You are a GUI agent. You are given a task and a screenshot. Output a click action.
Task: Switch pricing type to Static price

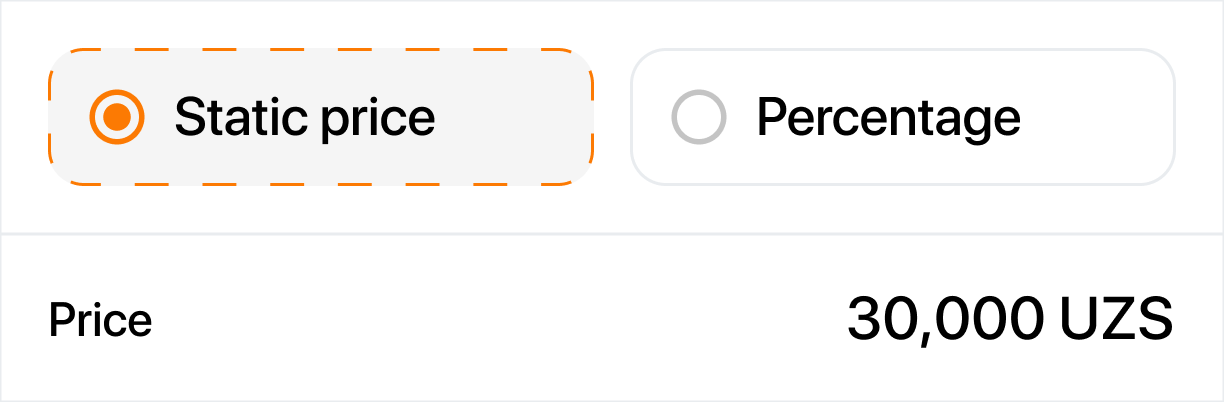(x=117, y=118)
